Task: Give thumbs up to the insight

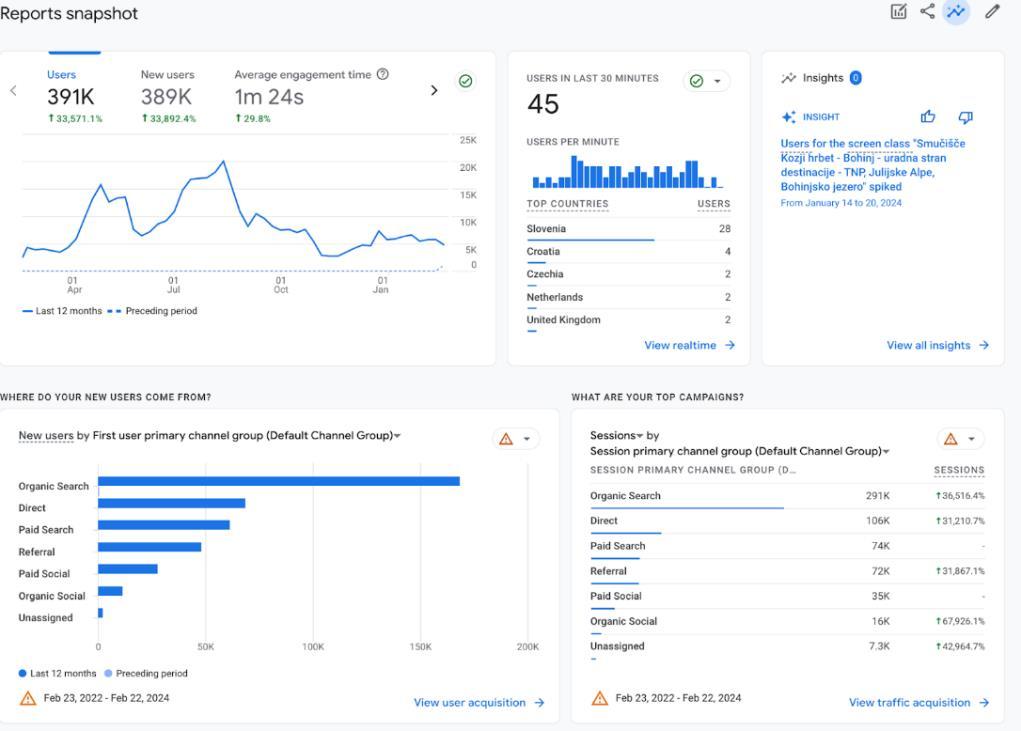Action: pyautogui.click(x=928, y=117)
